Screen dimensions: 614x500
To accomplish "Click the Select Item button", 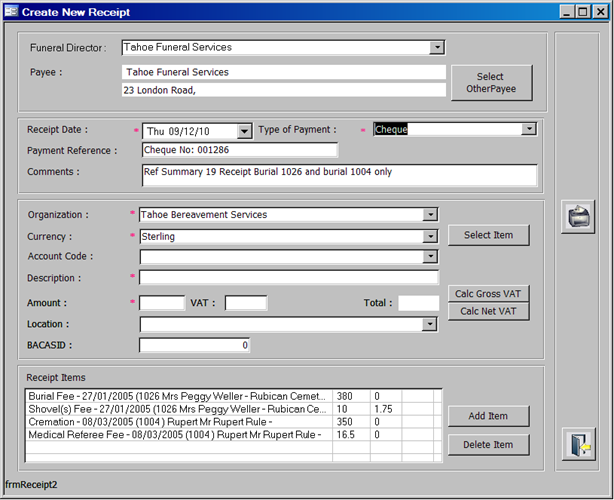I will pos(488,235).
